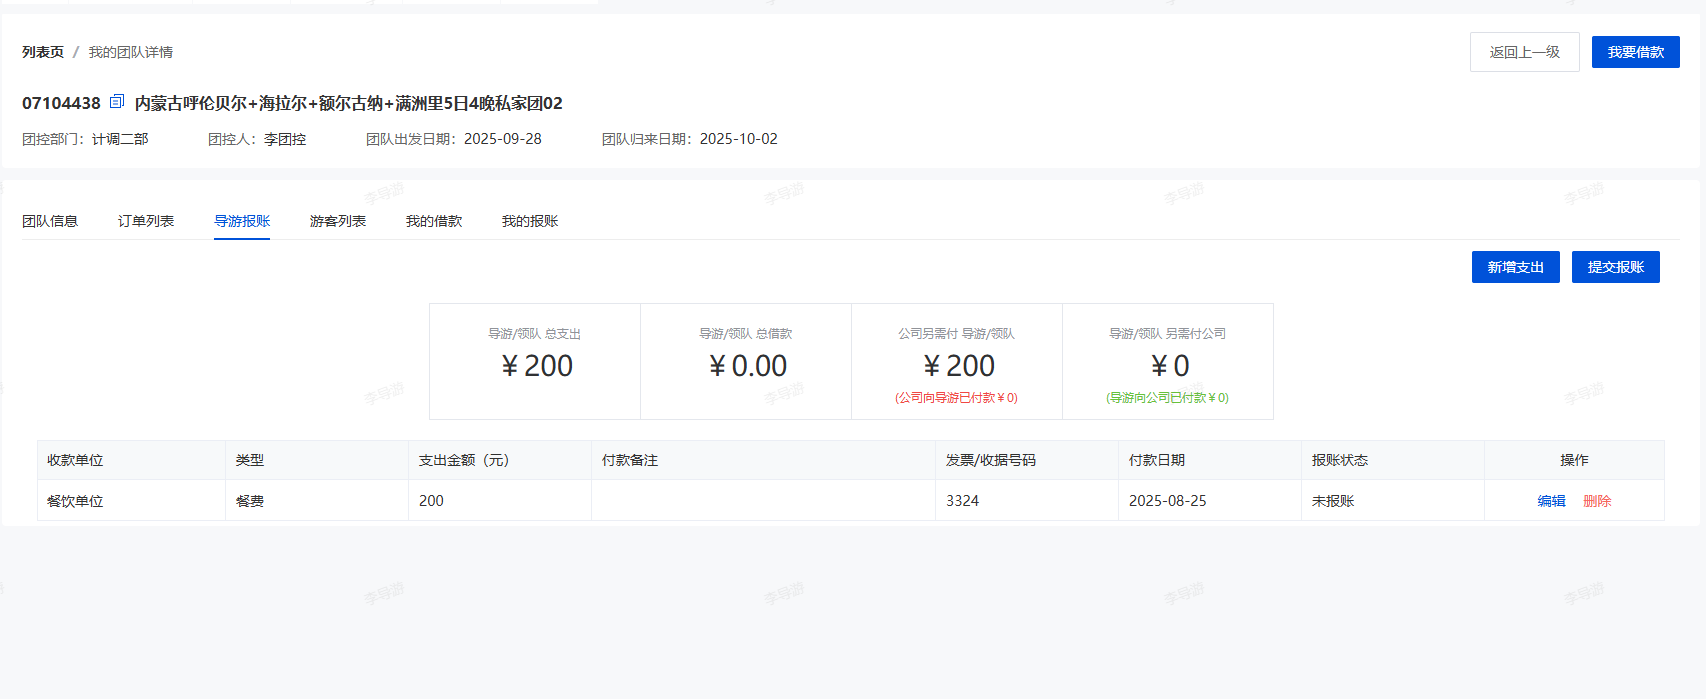The width and height of the screenshot is (1706, 699).
Task: Click the 导游/领队 总支出 summary card
Action: tap(535, 361)
